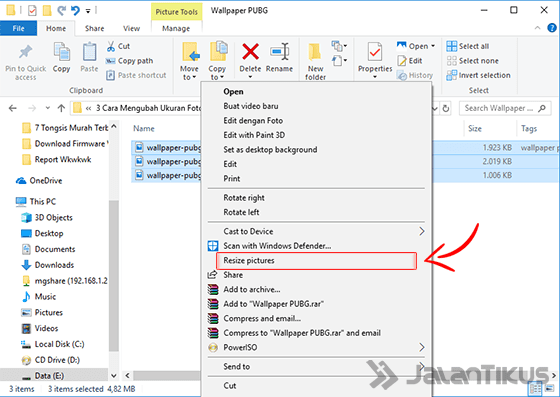Screen dimensions: 560x397
Task: Click the Up one level arrow
Action: click(x=61, y=108)
